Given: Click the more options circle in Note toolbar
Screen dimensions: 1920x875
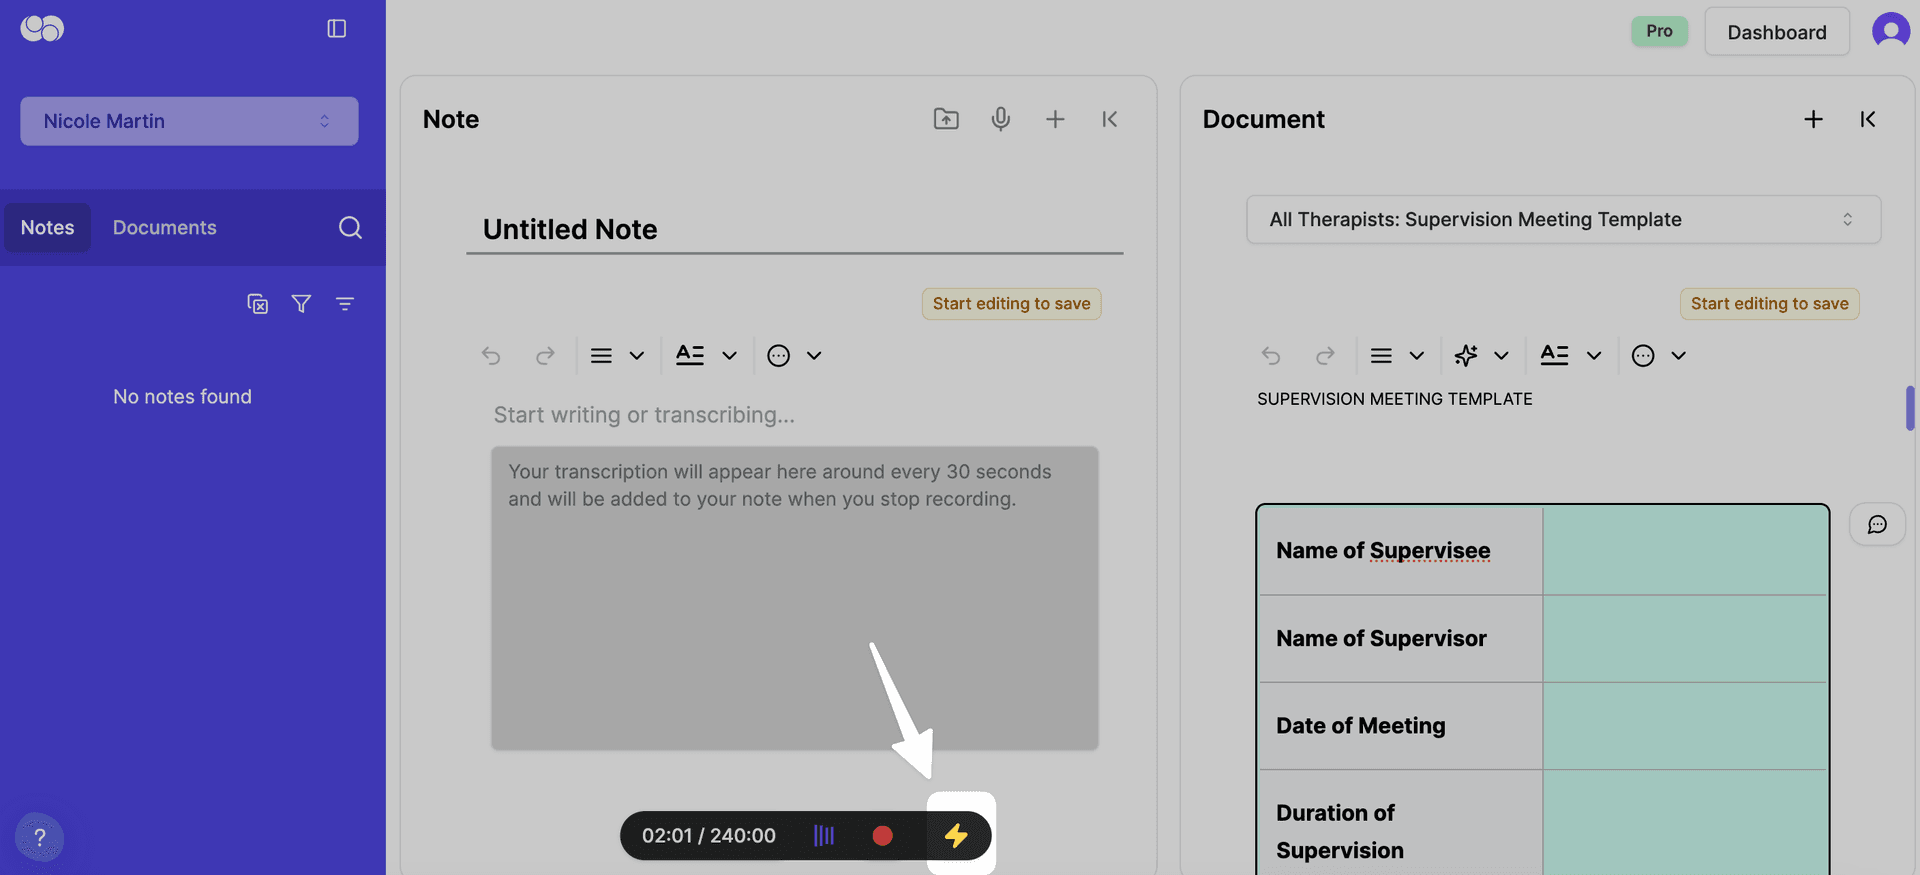Looking at the screenshot, I should pos(778,355).
